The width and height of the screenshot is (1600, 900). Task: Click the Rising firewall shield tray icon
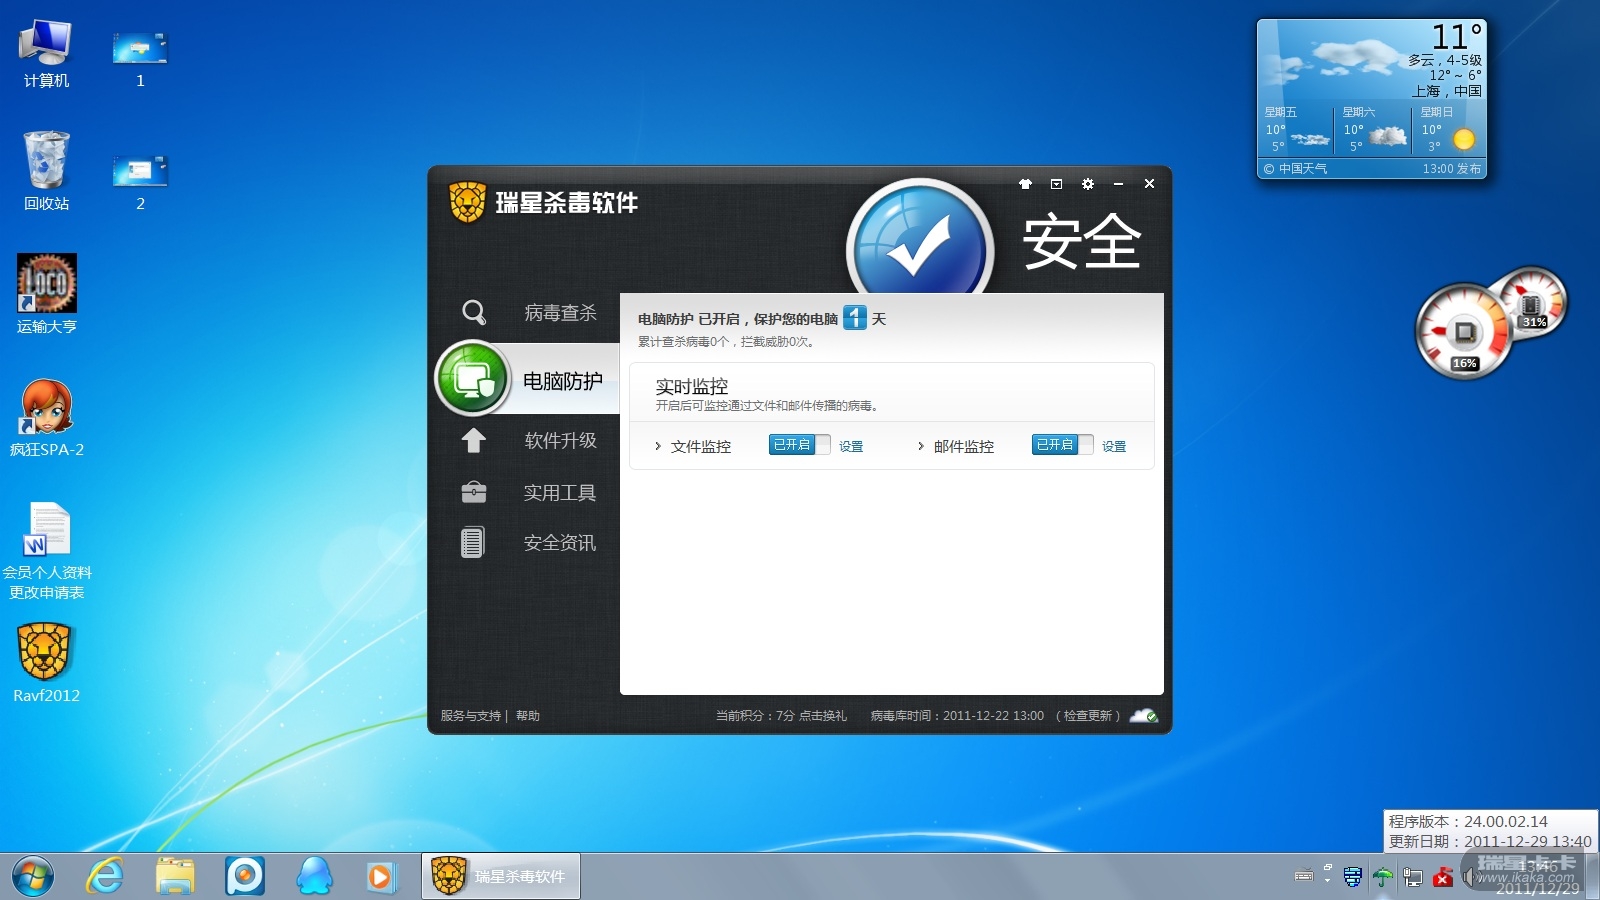1353,877
